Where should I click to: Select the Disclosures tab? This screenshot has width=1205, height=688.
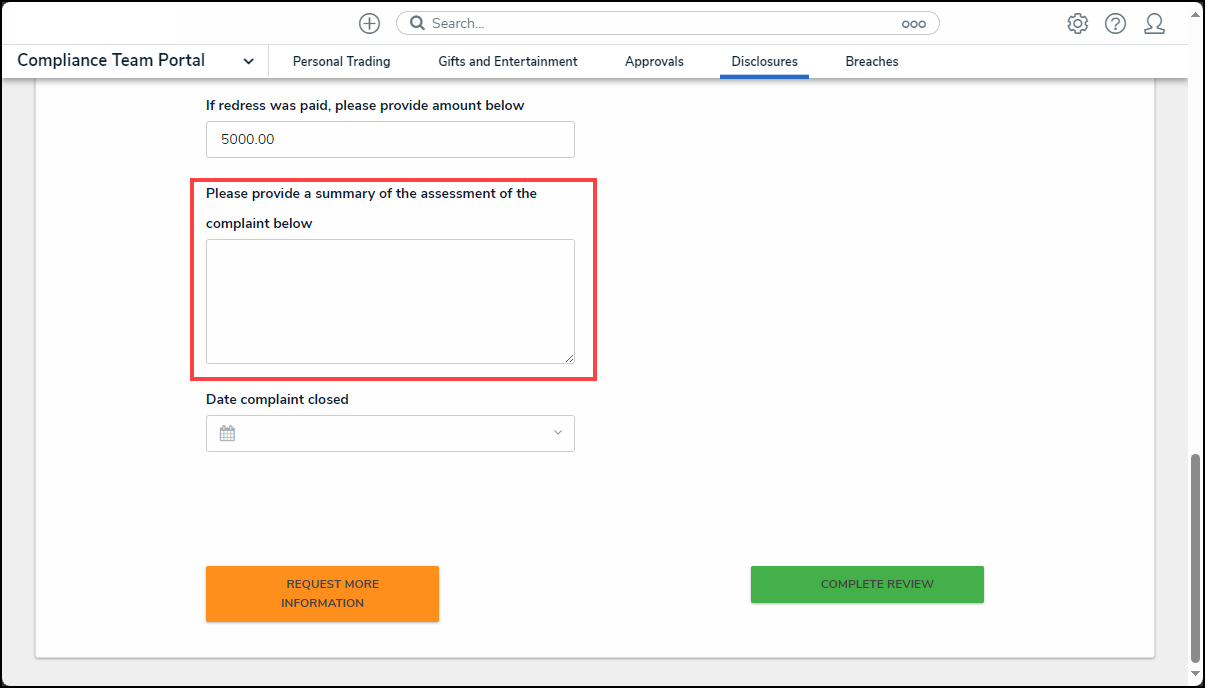click(x=764, y=61)
